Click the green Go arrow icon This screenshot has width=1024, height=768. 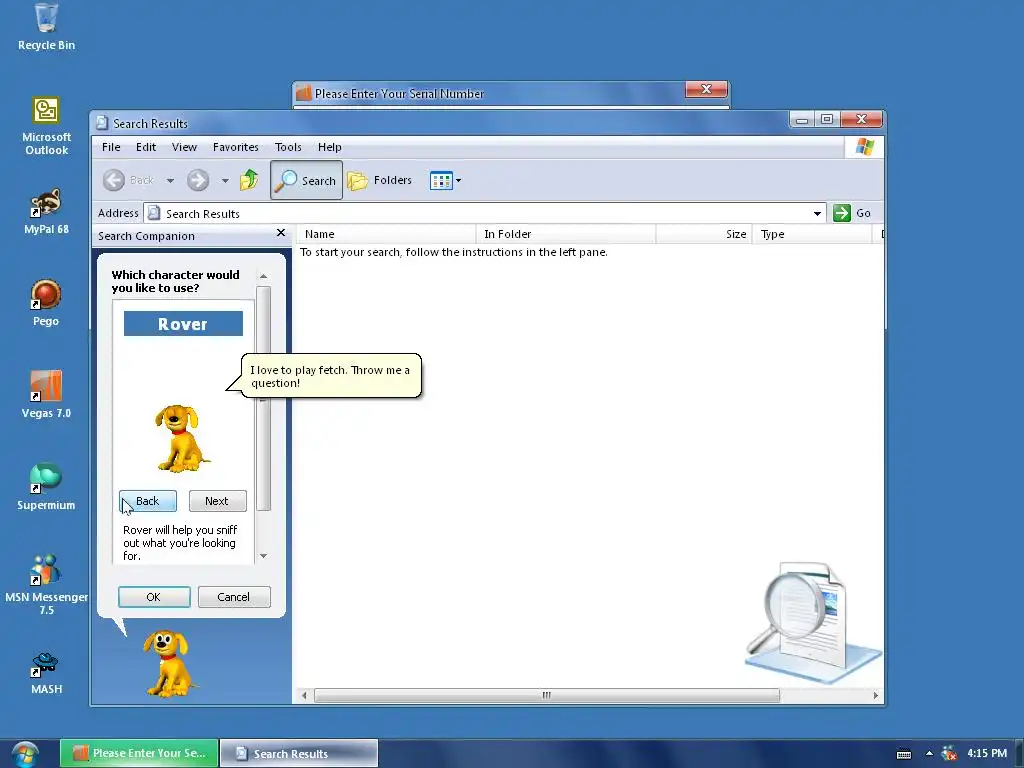[842, 213]
